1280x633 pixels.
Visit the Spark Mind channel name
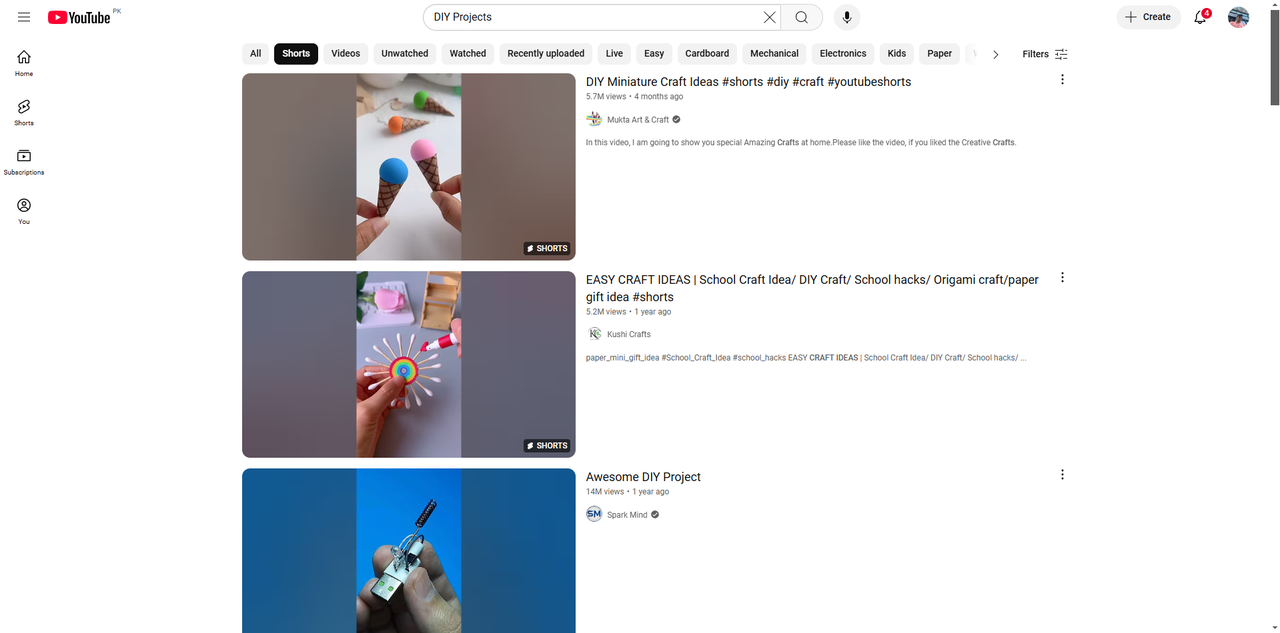click(627, 515)
